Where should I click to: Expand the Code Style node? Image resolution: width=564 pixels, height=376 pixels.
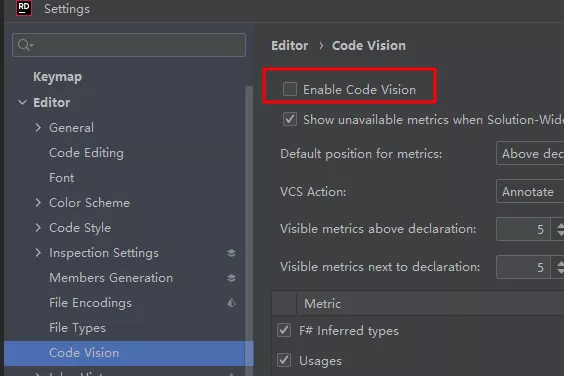pyautogui.click(x=38, y=227)
